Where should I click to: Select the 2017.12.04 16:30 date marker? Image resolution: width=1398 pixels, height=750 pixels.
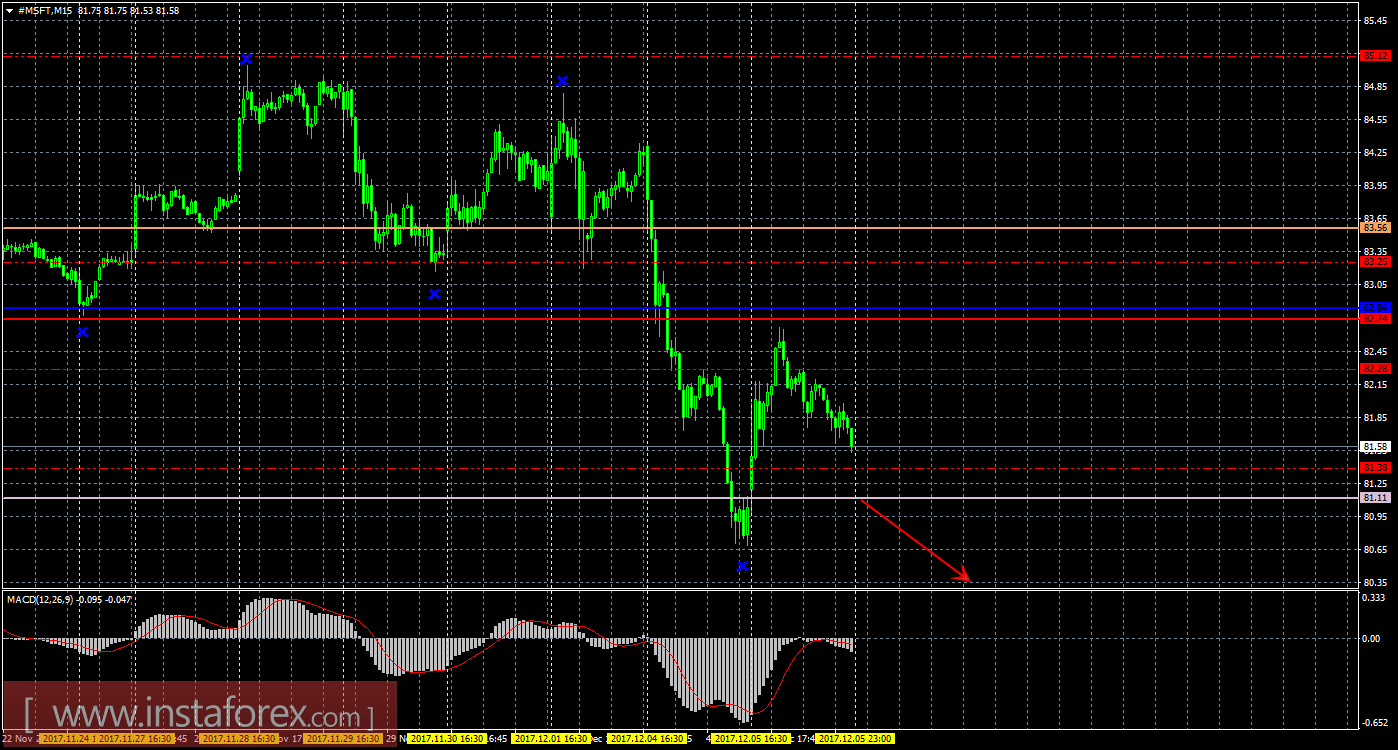click(648, 739)
